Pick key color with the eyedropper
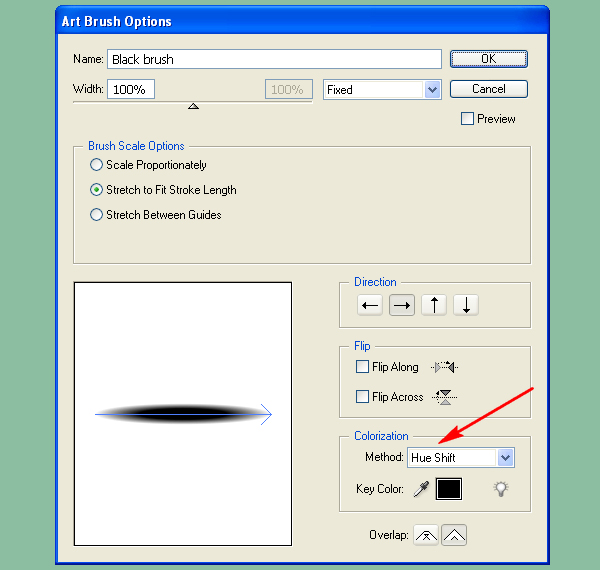The width and height of the screenshot is (600, 570). pyautogui.click(x=421, y=489)
